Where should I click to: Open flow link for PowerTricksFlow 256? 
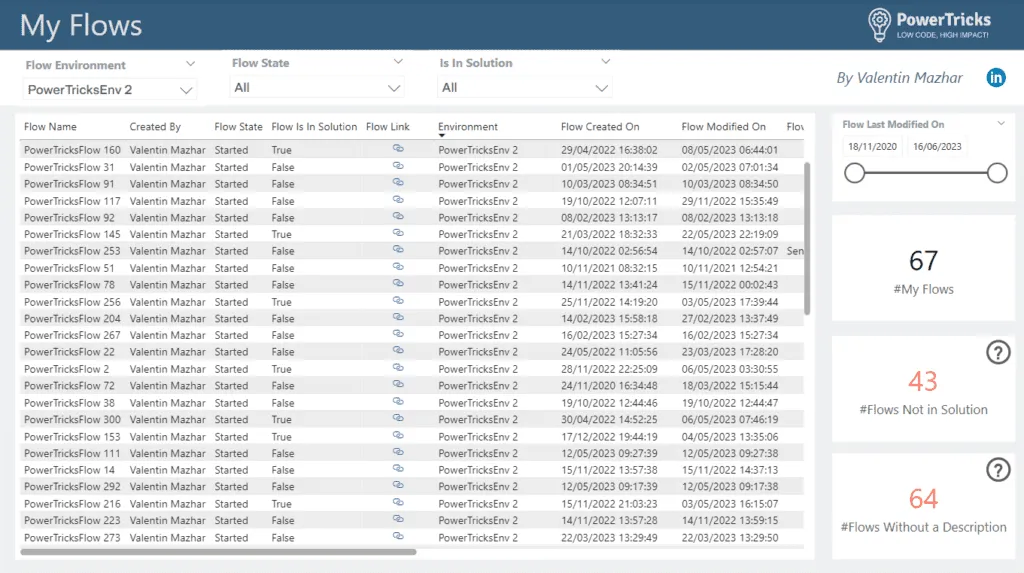[398, 301]
